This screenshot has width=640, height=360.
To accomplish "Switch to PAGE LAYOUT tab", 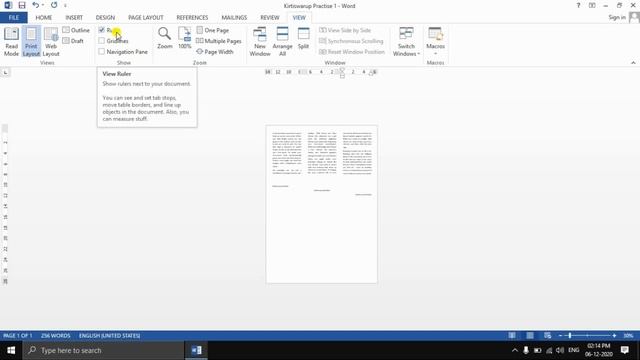I will pyautogui.click(x=146, y=18).
